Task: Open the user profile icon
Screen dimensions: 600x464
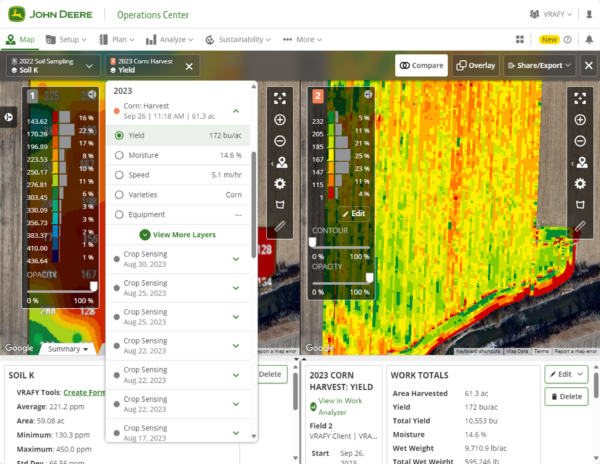Action: [589, 15]
